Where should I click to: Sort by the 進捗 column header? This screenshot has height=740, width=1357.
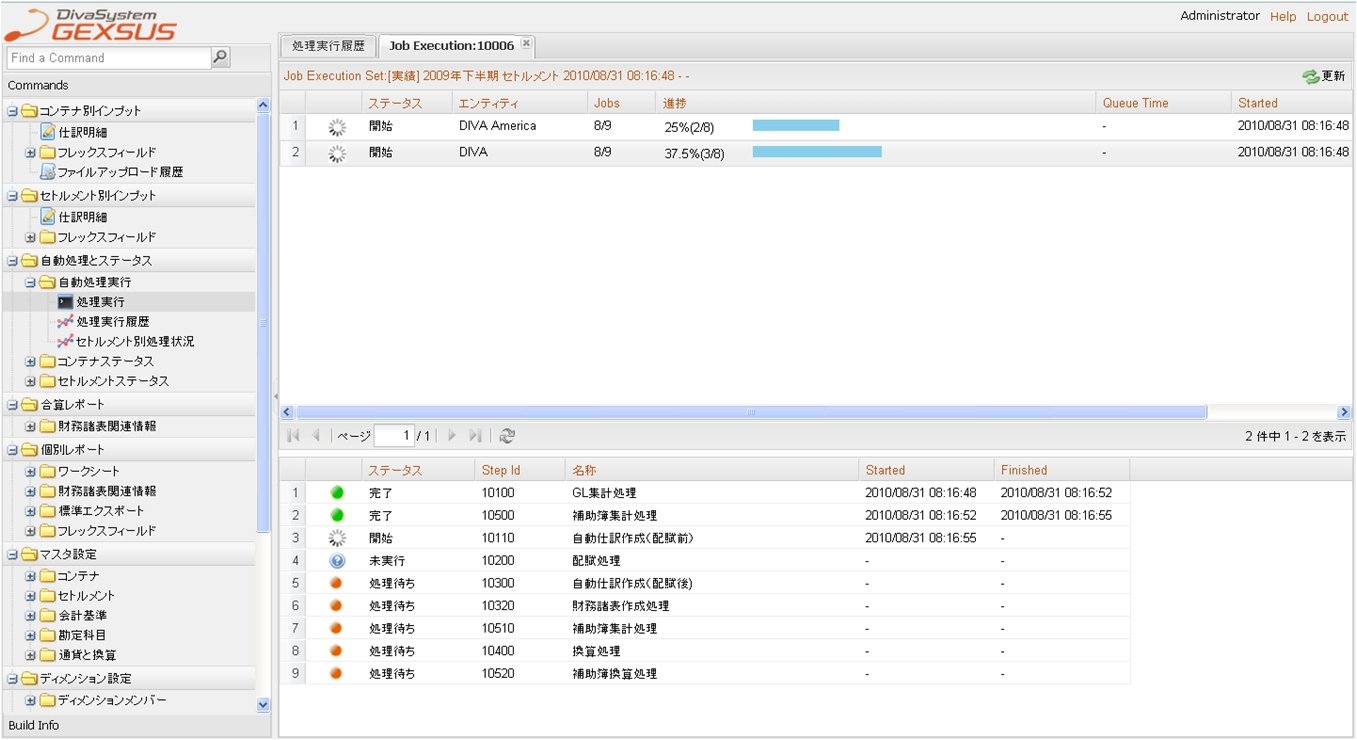876,103
